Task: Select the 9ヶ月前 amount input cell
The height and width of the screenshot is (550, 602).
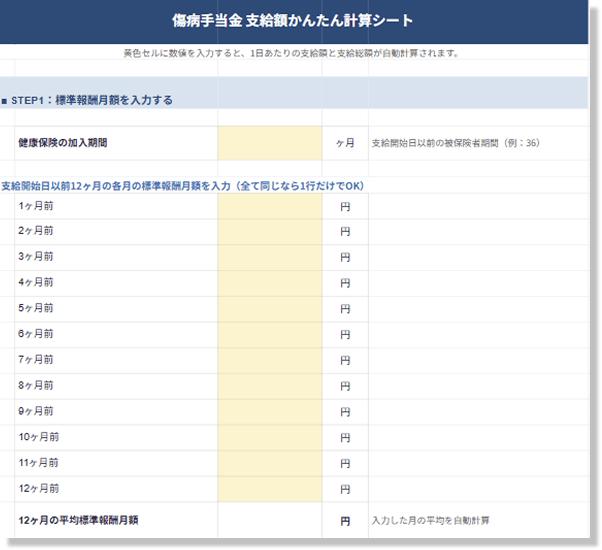Action: click(270, 412)
